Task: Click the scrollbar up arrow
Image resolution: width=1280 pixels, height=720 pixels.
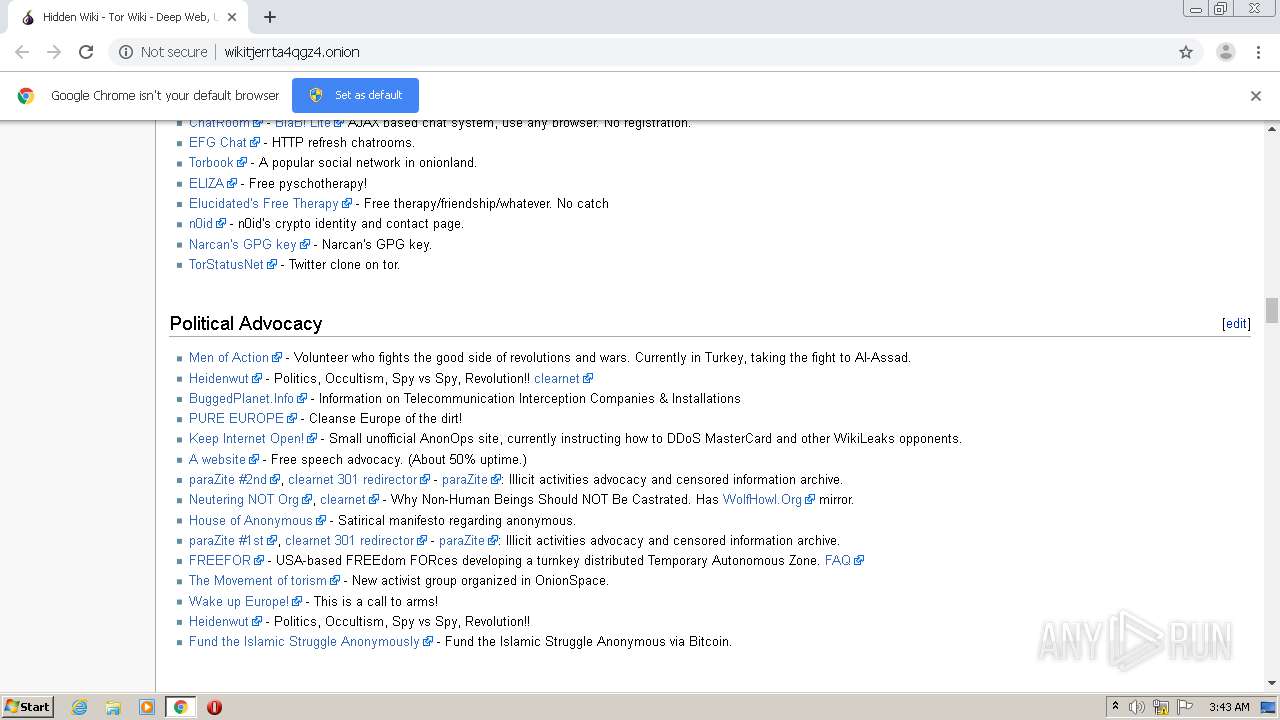Action: coord(1272,128)
